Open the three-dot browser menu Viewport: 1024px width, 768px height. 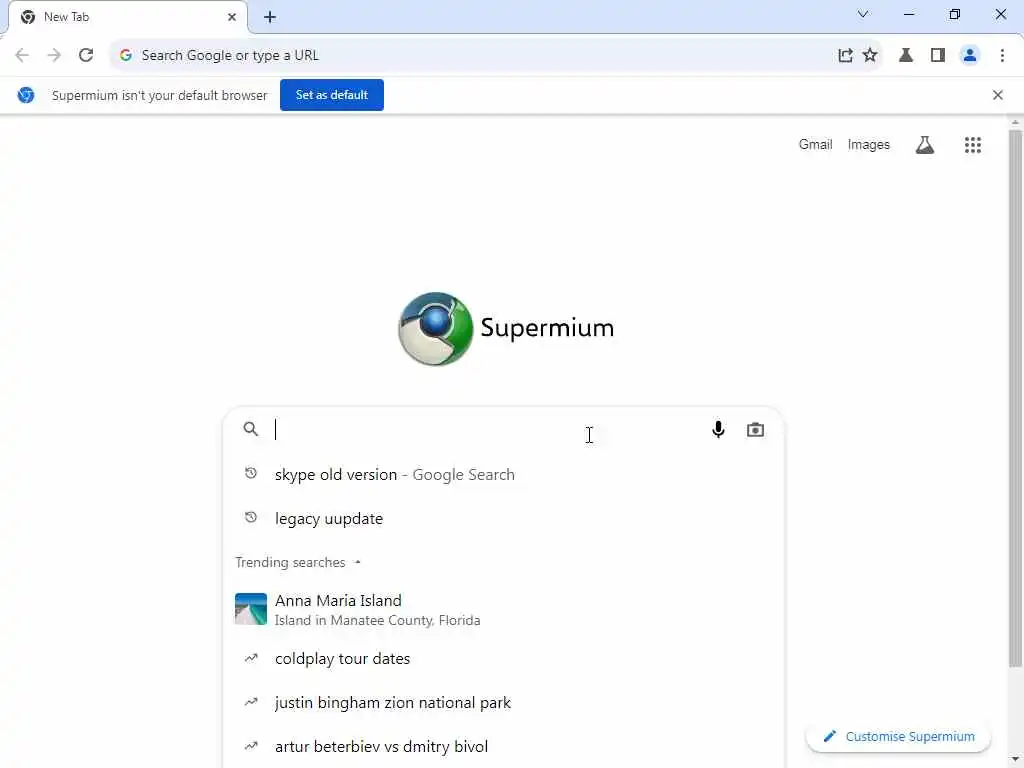click(1002, 56)
